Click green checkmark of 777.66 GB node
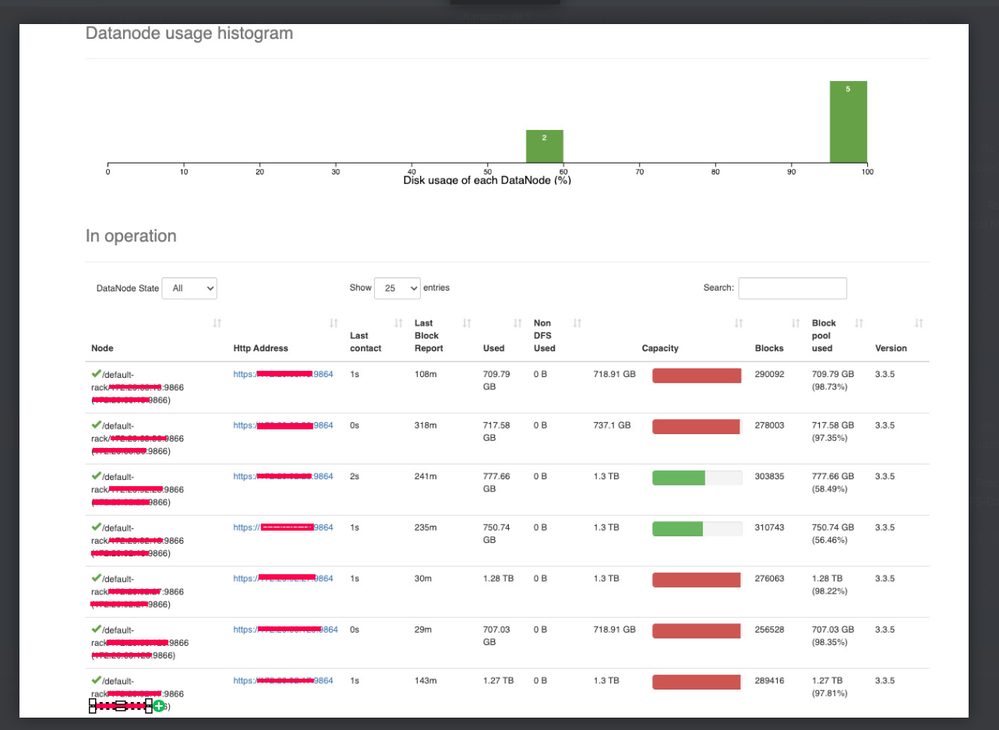 click(96, 476)
